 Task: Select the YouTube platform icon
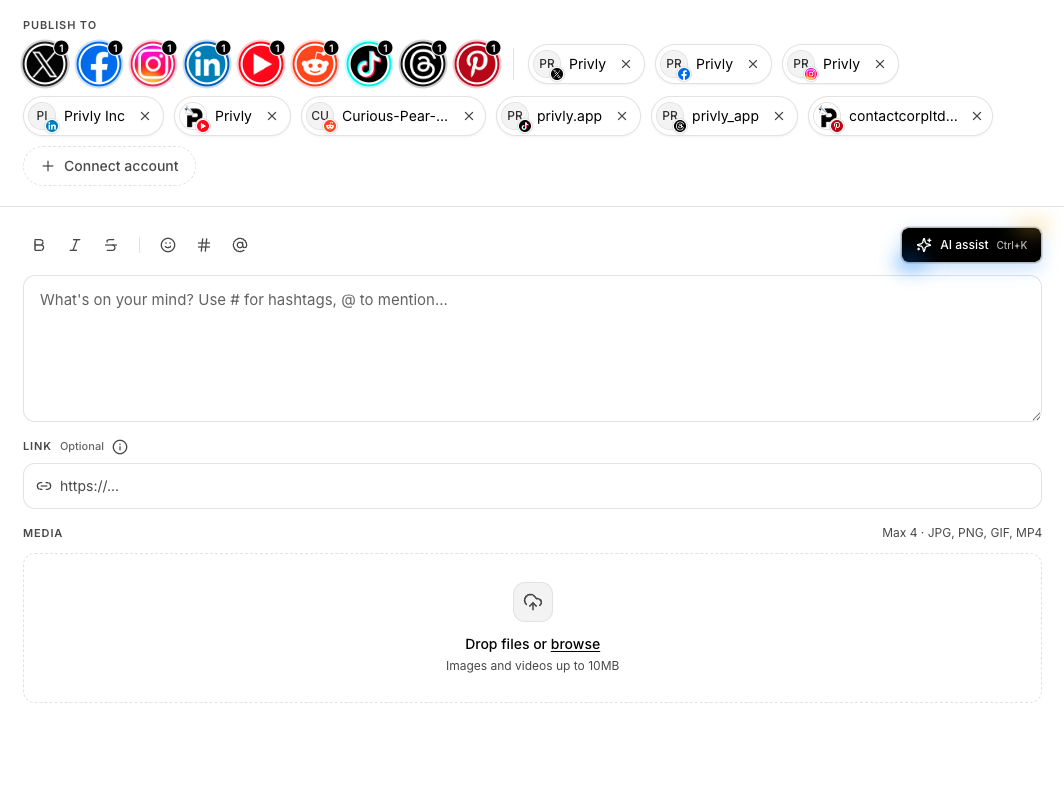(261, 63)
